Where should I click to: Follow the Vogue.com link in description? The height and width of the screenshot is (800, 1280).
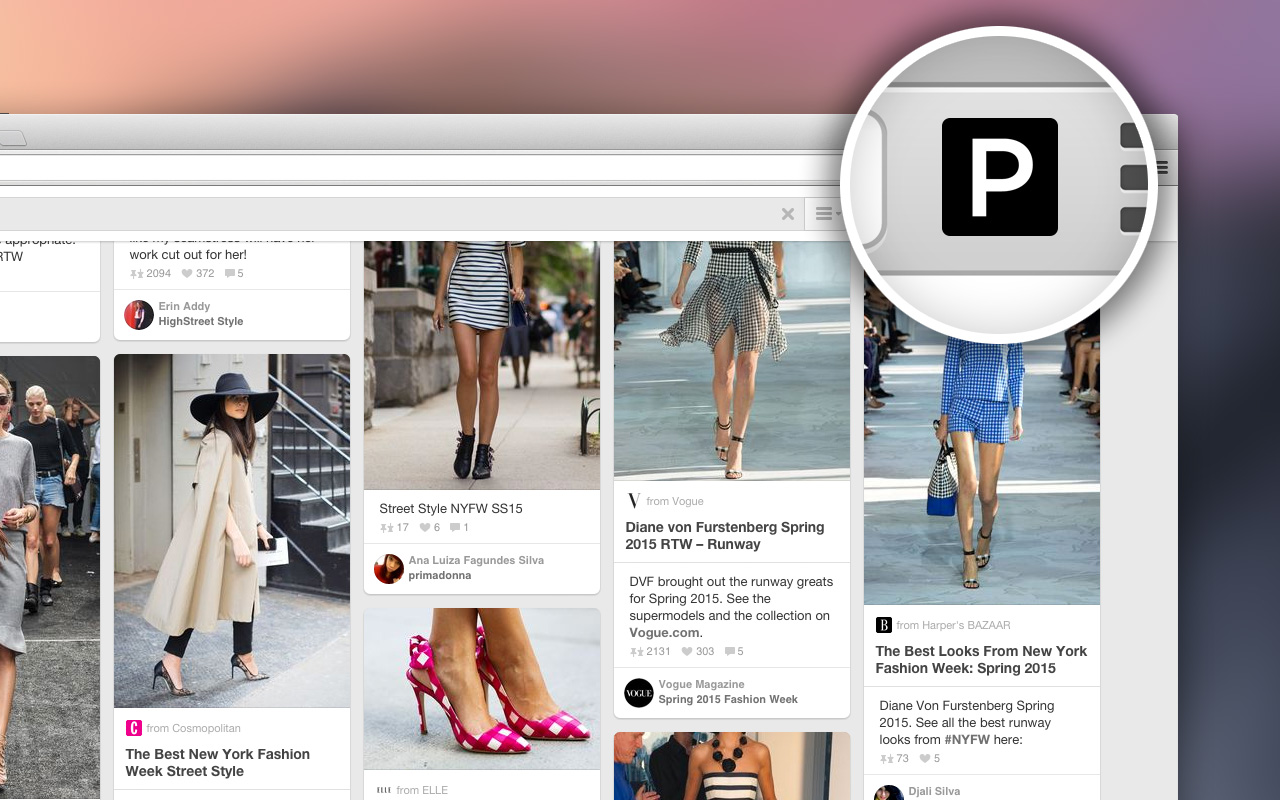pos(664,632)
